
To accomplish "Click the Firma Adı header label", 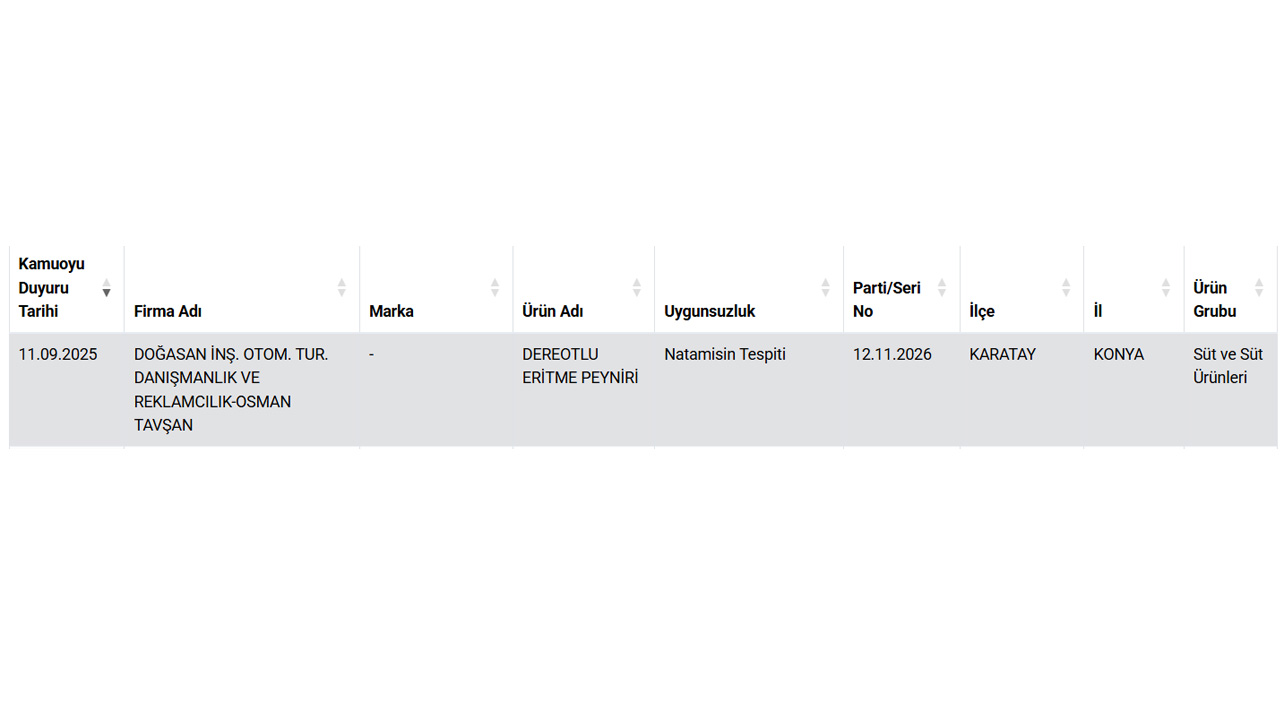I will click(x=168, y=311).
